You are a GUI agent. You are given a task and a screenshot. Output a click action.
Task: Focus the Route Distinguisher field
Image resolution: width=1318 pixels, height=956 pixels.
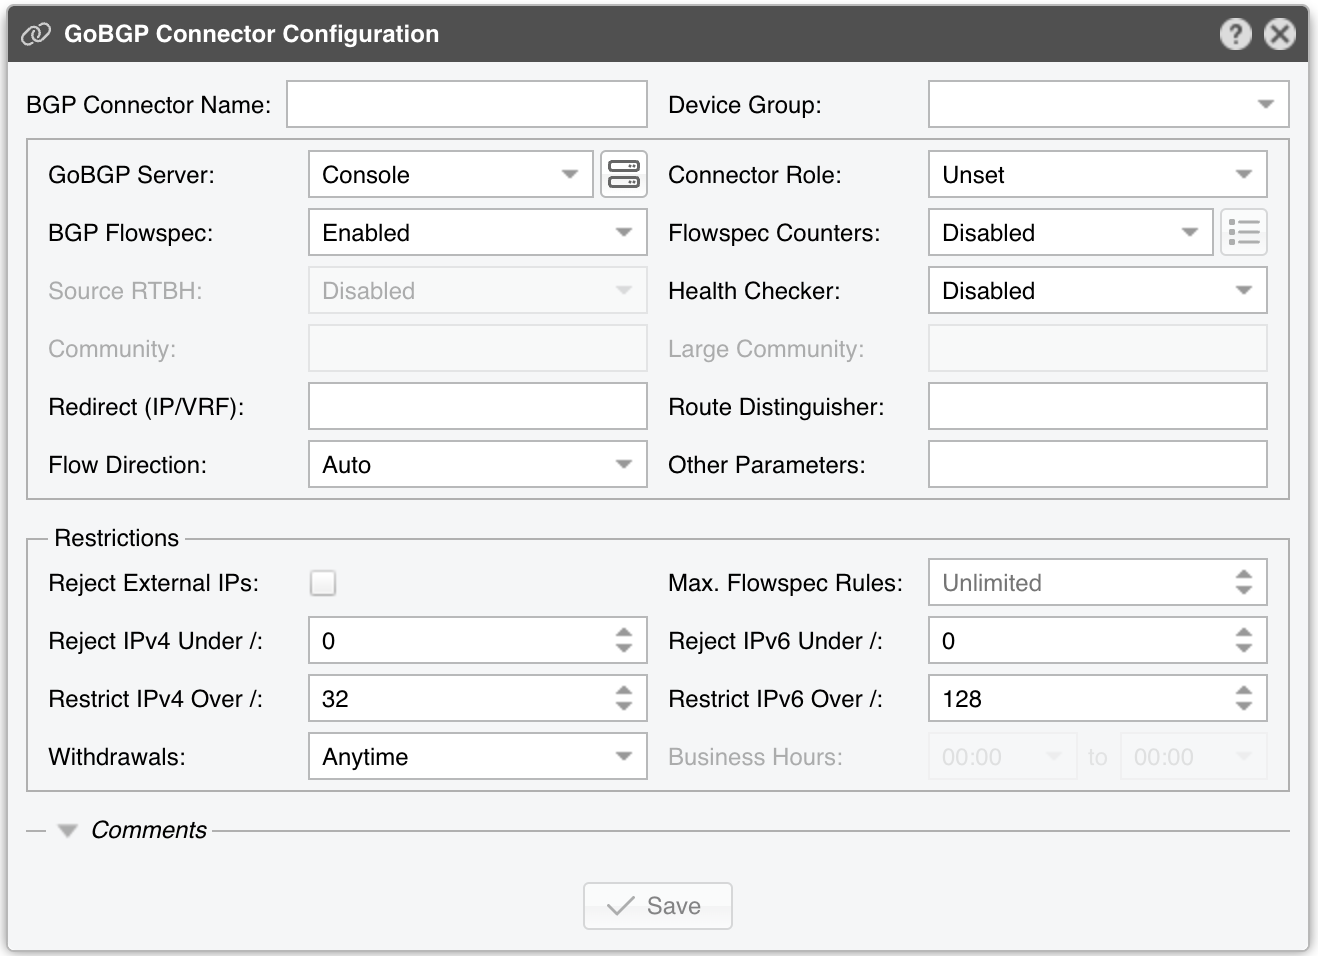tap(1097, 406)
